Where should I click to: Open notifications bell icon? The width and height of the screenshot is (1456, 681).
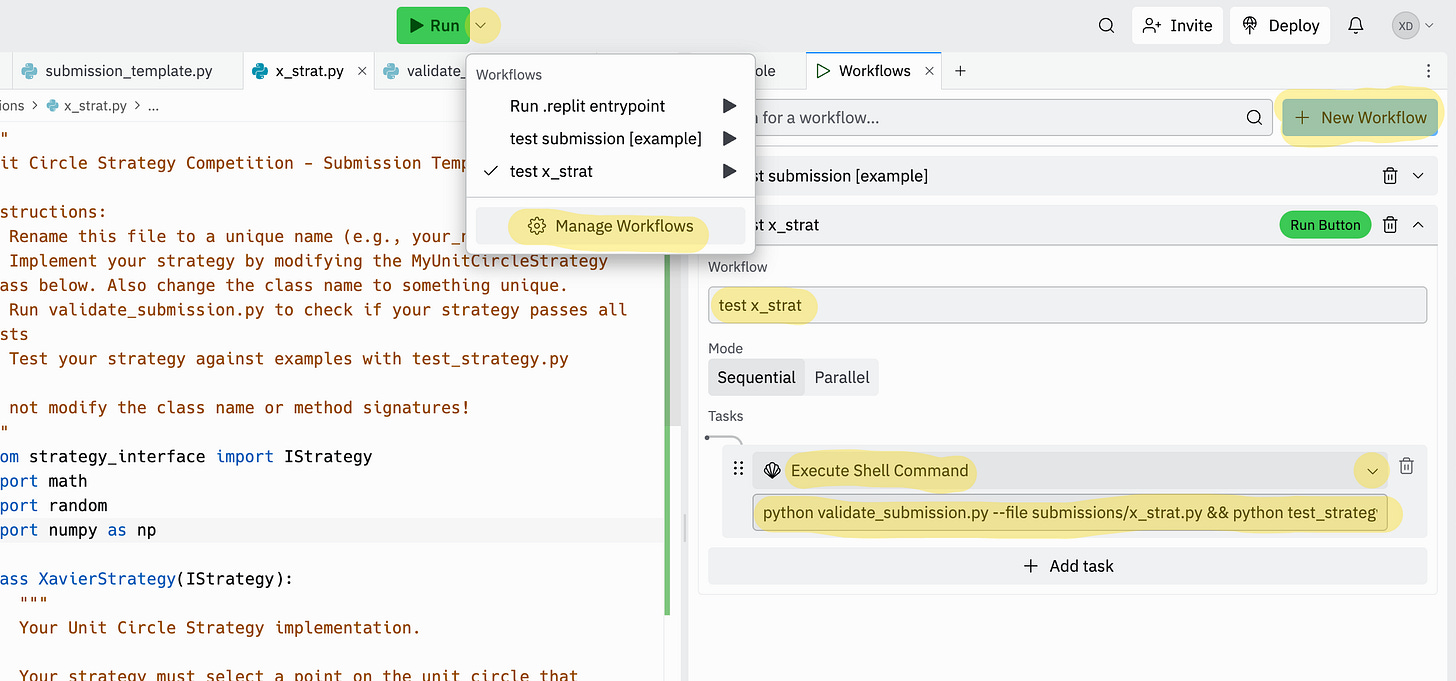tap(1356, 26)
